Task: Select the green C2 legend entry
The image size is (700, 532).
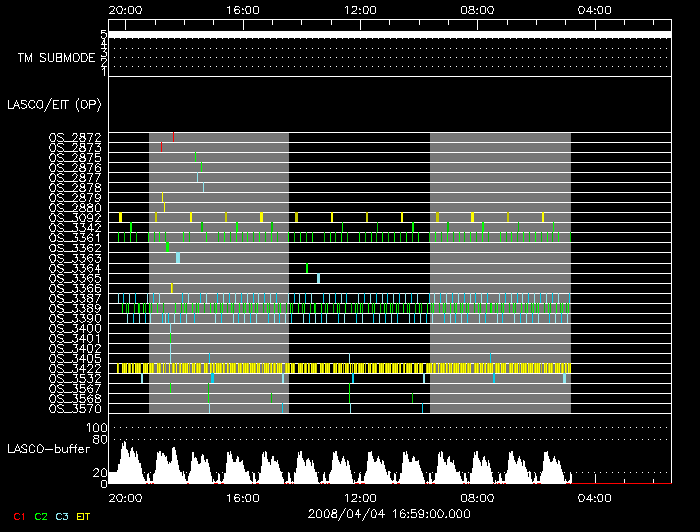Action: (40, 516)
